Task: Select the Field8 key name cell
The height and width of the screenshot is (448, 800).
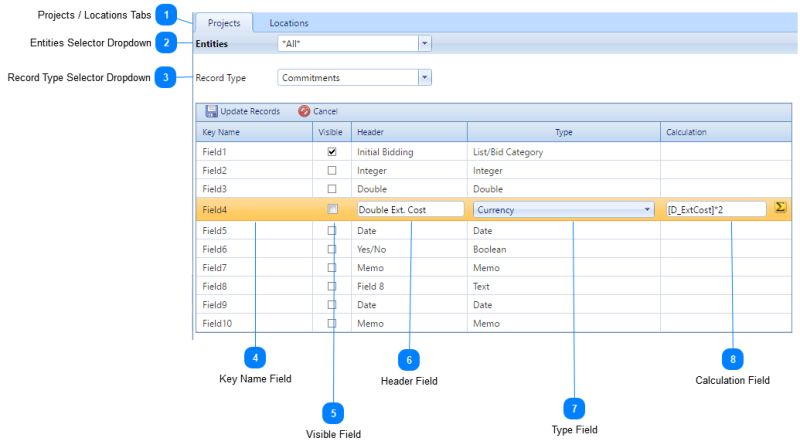Action: (x=254, y=286)
